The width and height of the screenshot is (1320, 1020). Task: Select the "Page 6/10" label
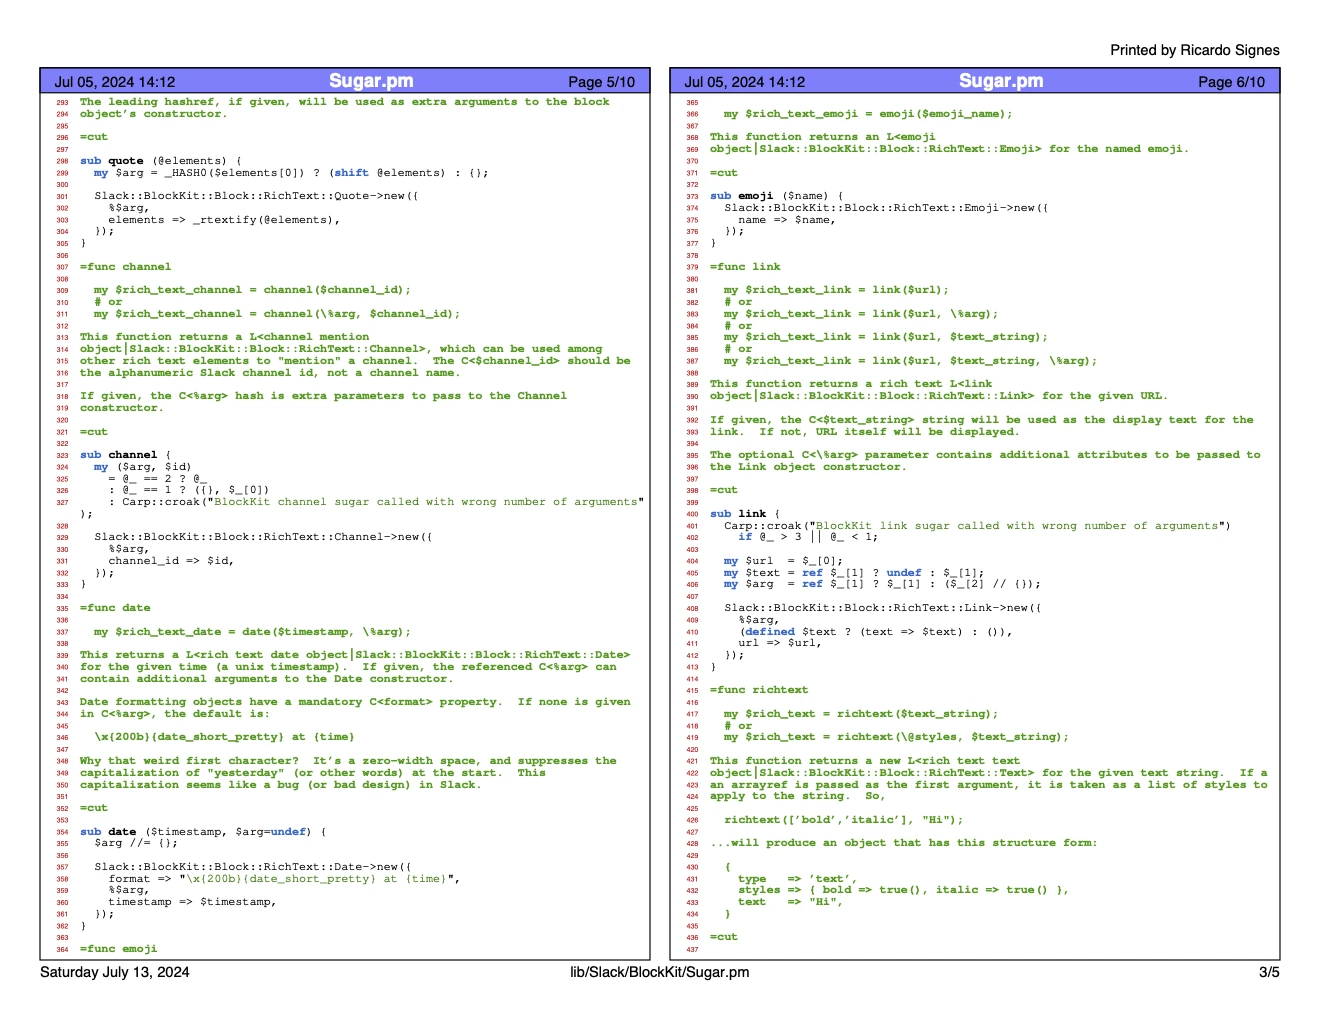click(x=1232, y=83)
